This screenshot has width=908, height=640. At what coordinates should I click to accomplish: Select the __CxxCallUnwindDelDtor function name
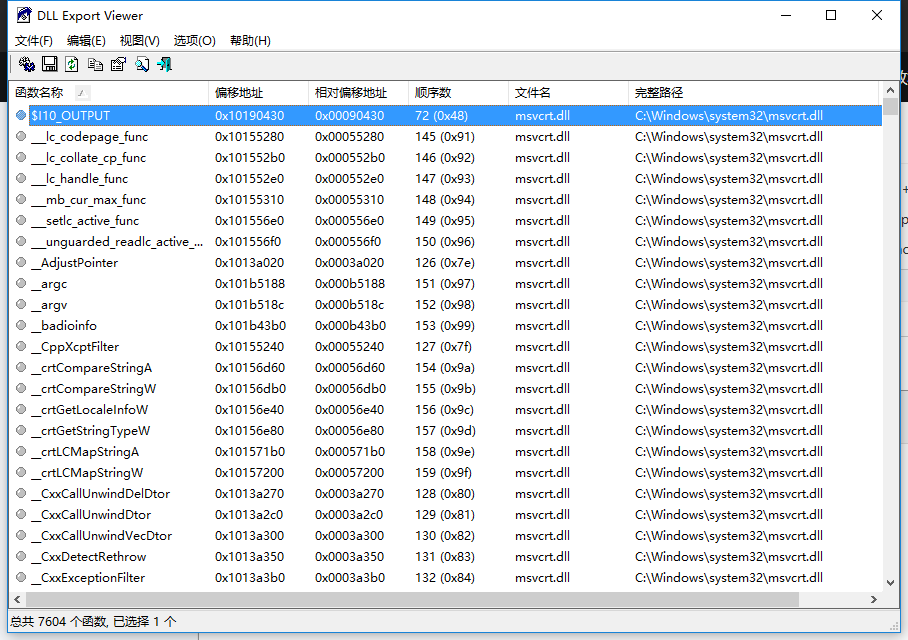tap(101, 493)
